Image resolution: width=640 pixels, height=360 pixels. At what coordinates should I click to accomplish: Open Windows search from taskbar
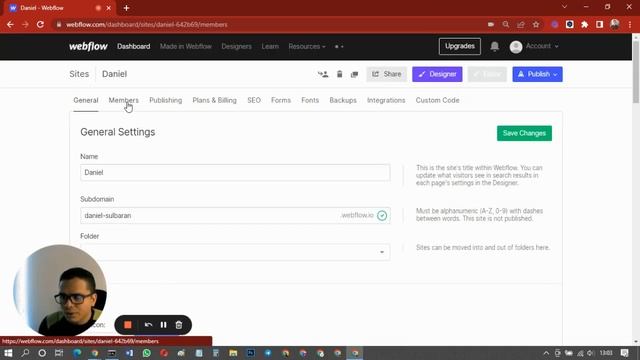(x=25, y=353)
